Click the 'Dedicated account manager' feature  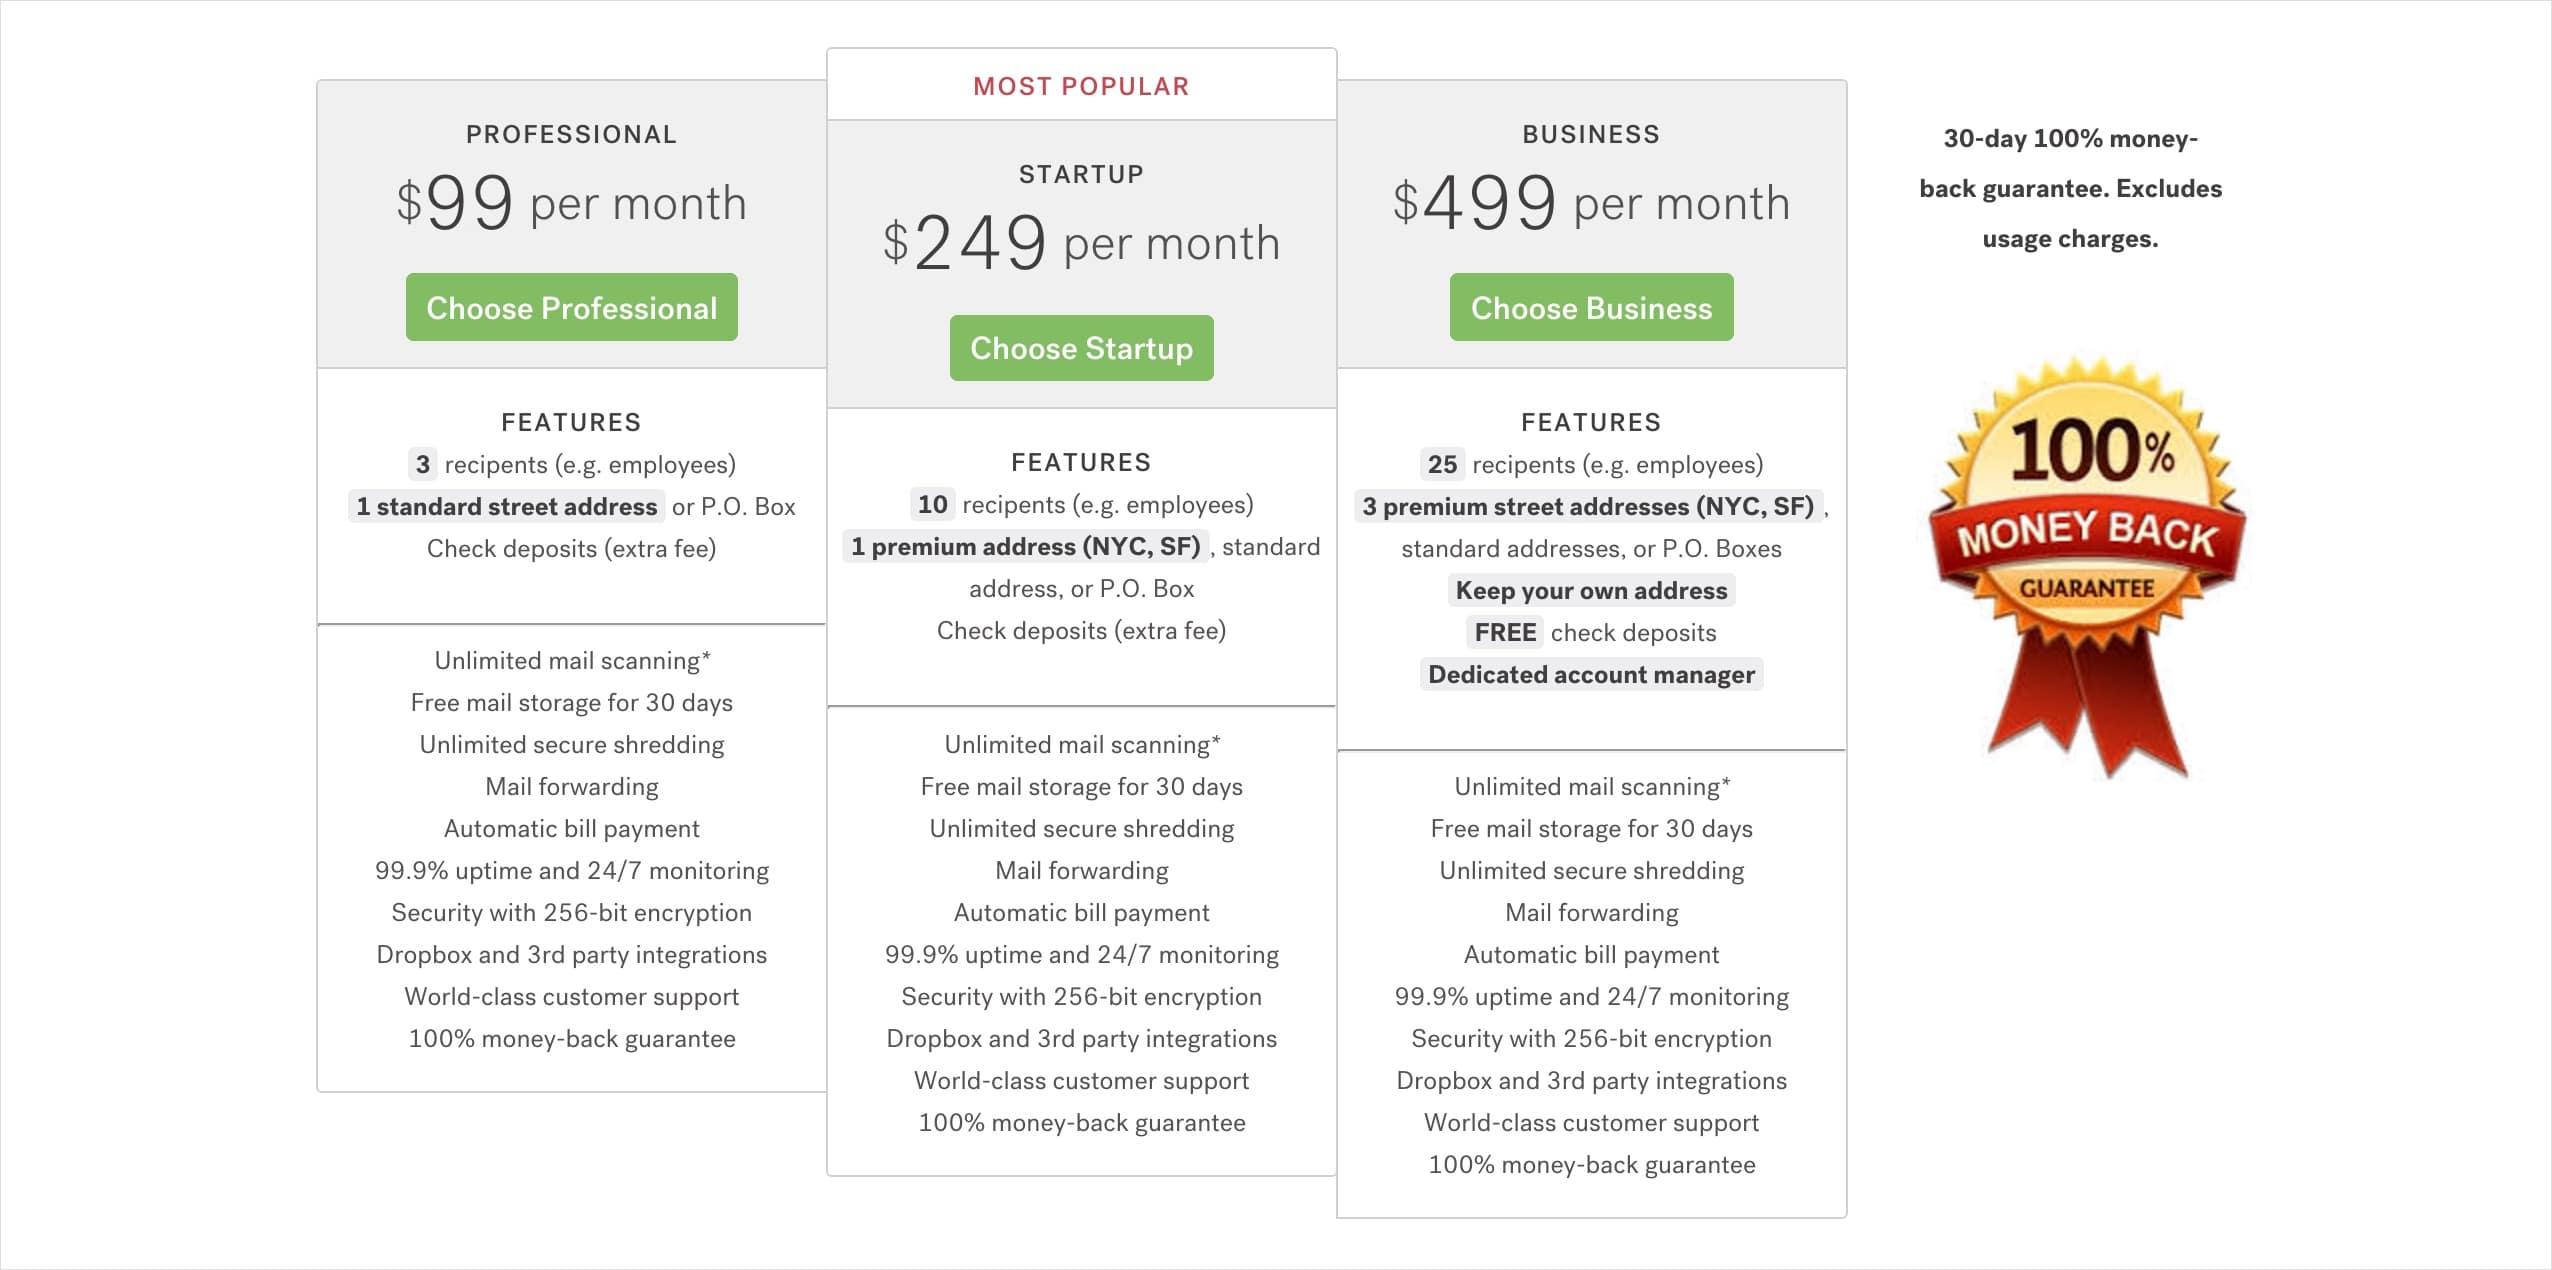1591,675
